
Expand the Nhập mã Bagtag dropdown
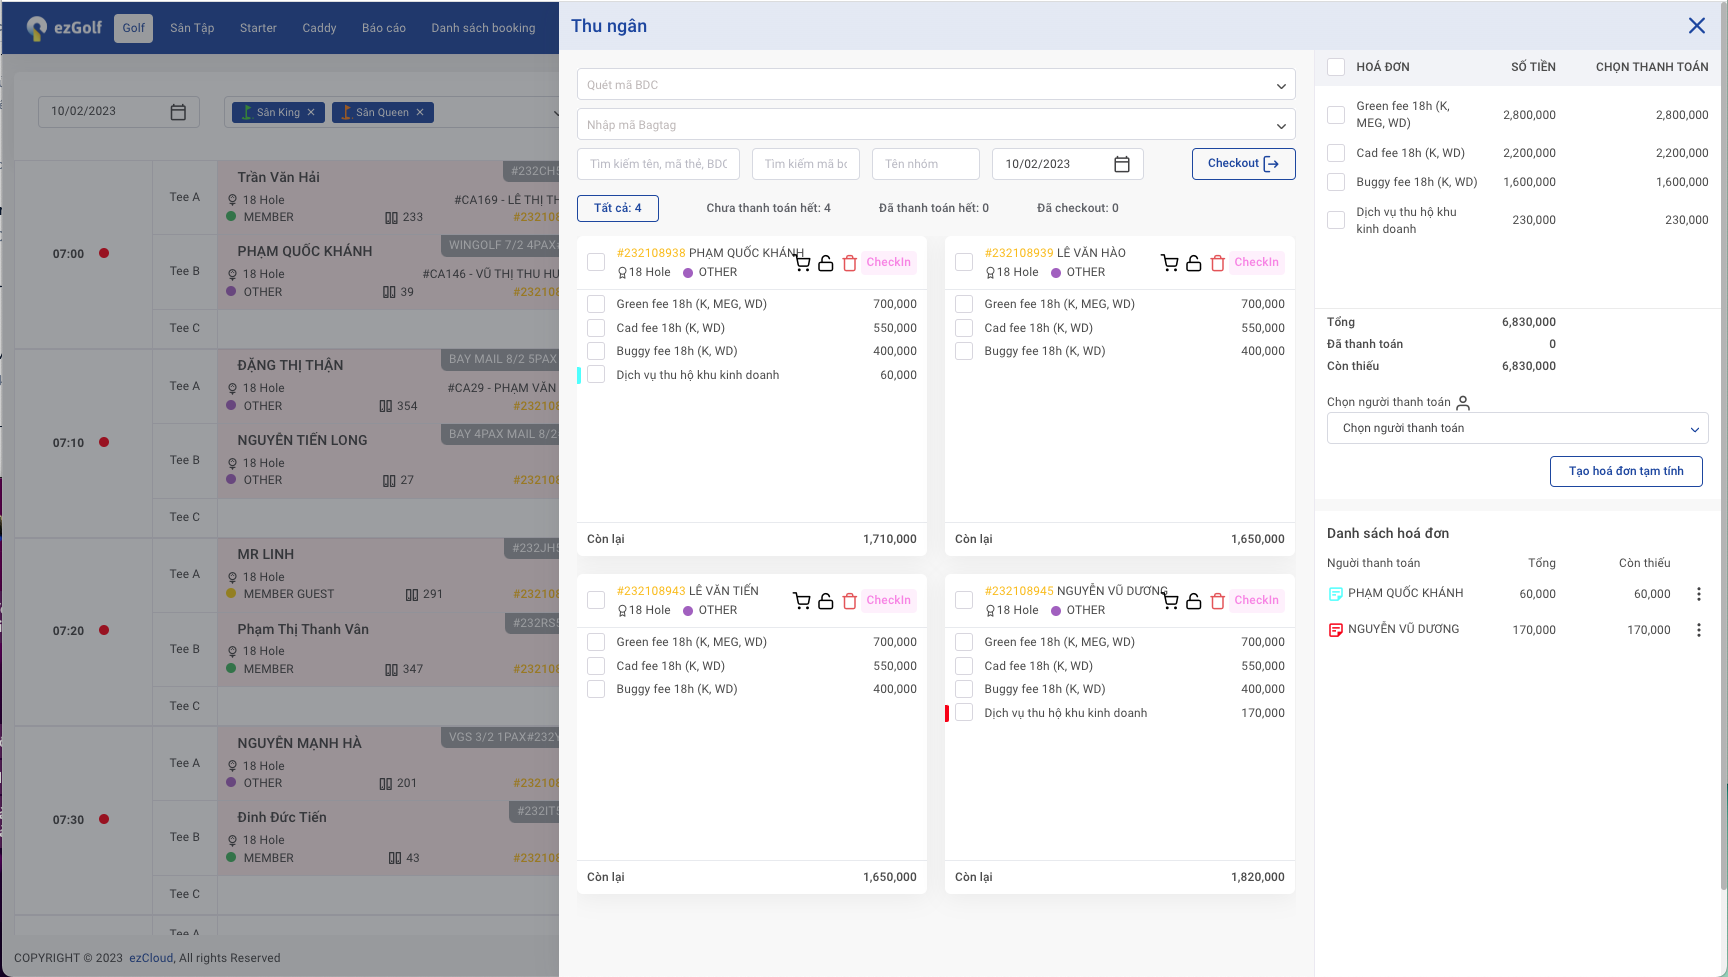(1281, 125)
